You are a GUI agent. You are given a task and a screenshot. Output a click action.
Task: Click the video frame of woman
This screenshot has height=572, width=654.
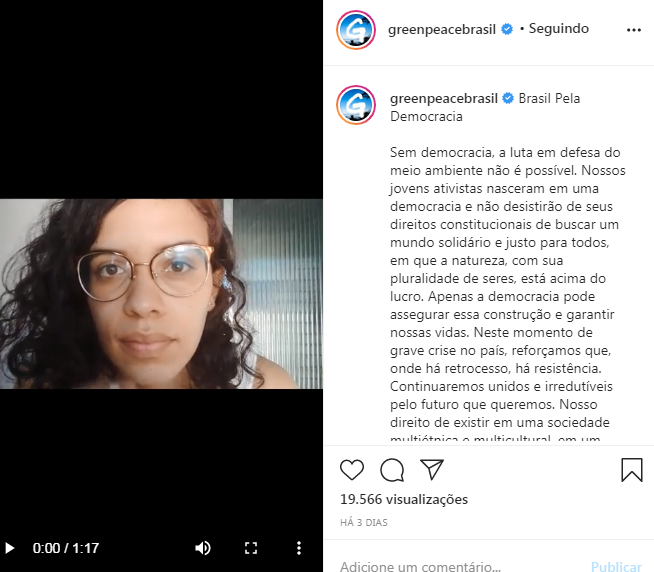coord(161,294)
